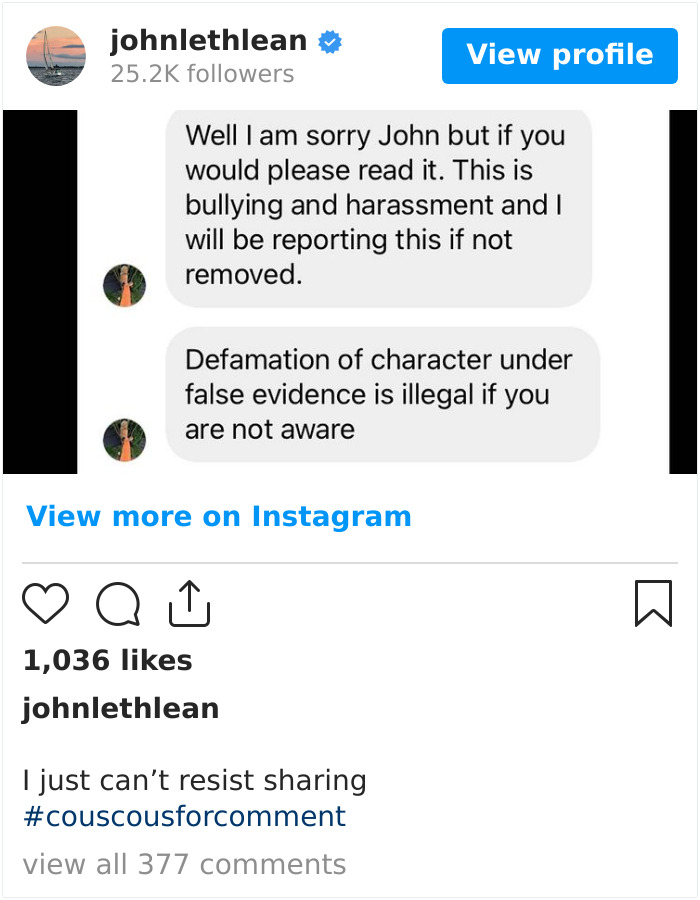Click the sender avatar beside the bullying message

pos(125,285)
